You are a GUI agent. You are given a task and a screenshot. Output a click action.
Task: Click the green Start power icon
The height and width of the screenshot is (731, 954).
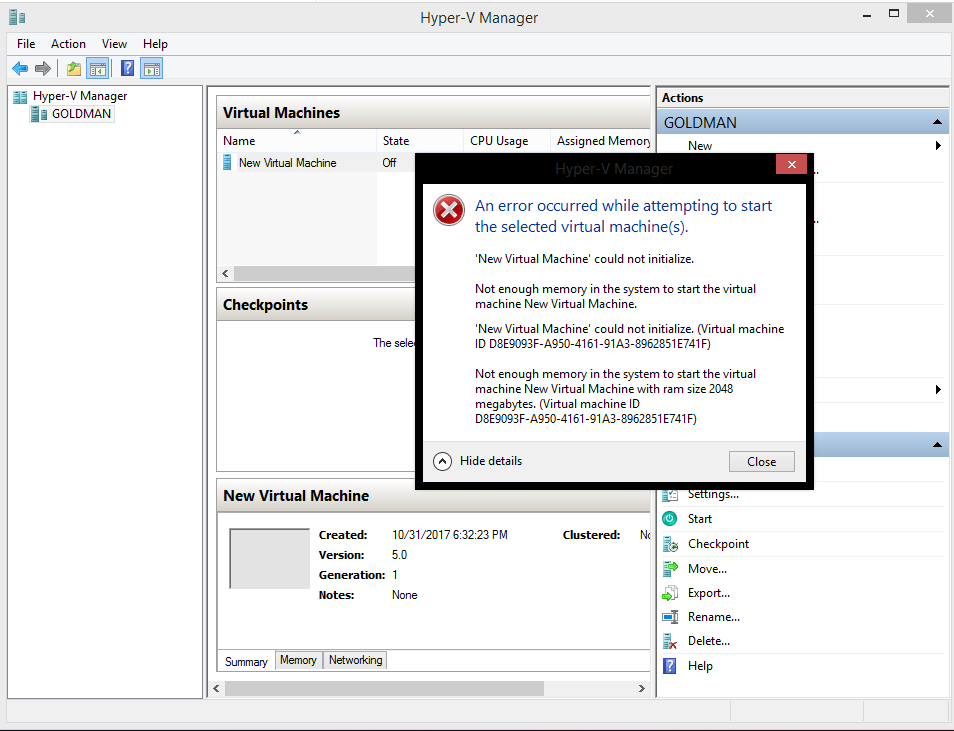tap(670, 519)
